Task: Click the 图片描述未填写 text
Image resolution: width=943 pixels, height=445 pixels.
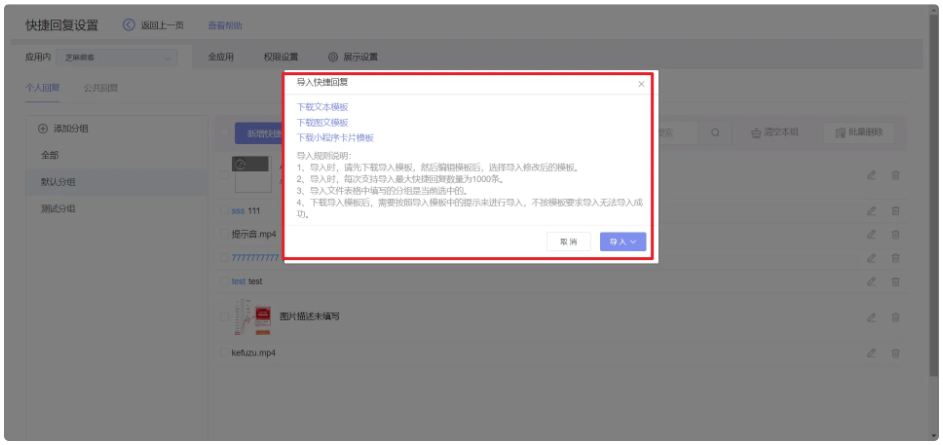Action: (310, 316)
